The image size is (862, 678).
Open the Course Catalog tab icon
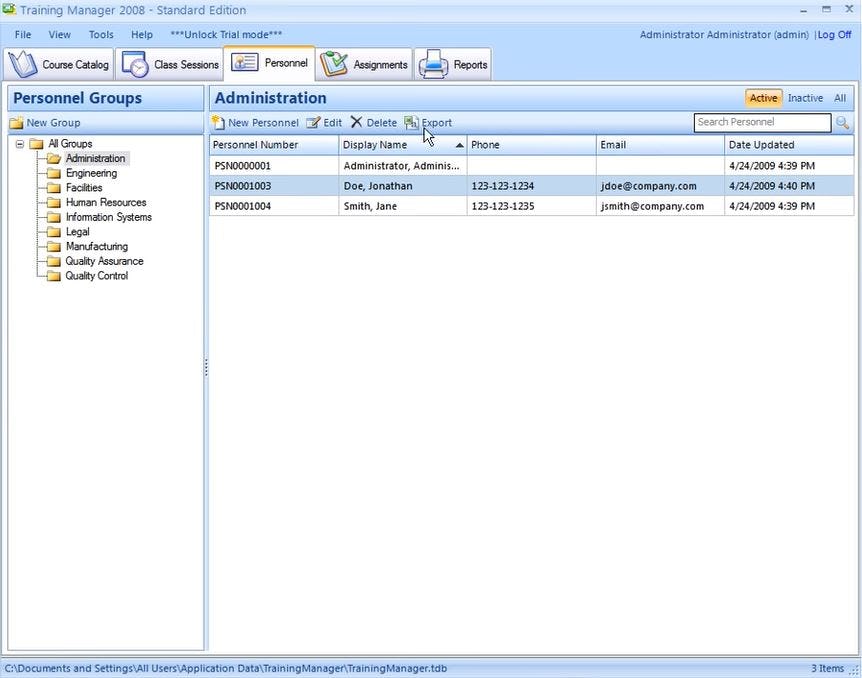[22, 63]
